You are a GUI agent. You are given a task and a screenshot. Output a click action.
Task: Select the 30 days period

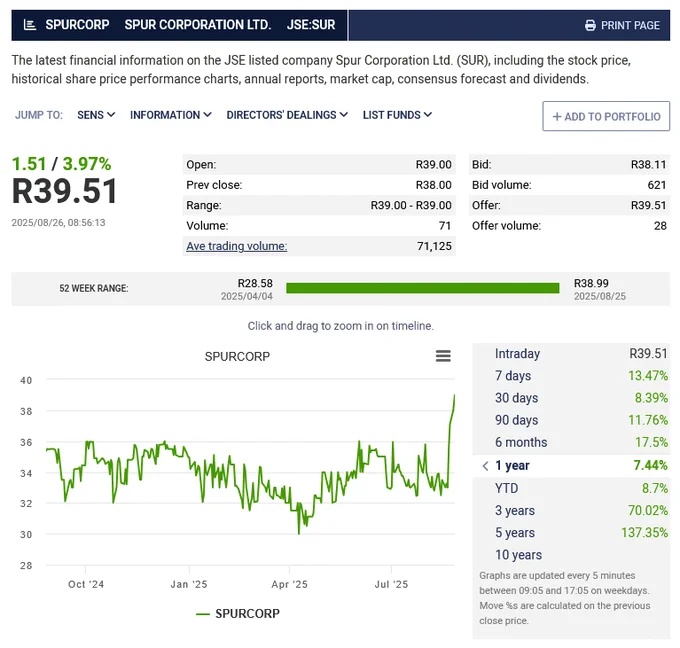tap(571, 398)
